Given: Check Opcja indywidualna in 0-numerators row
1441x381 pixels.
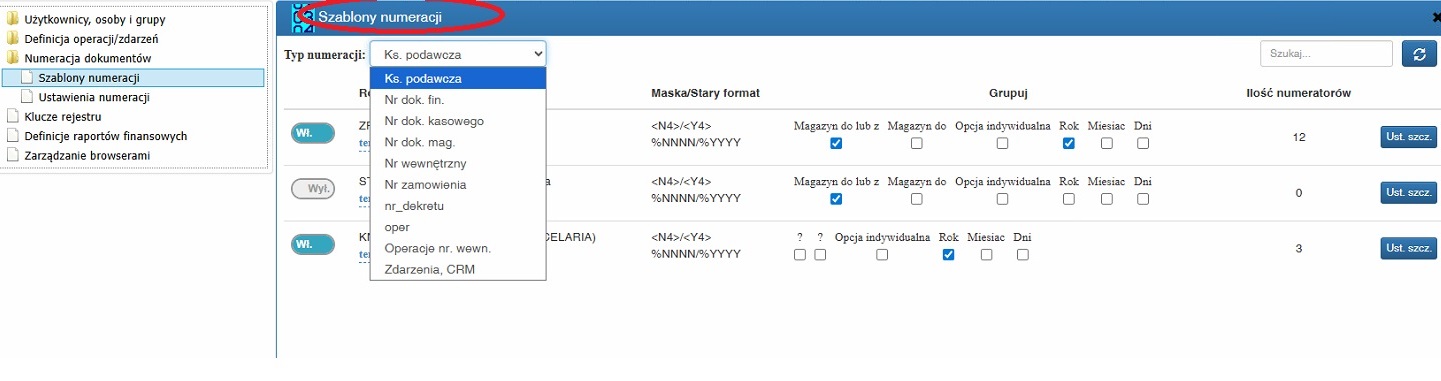Looking at the screenshot, I should (x=1002, y=199).
